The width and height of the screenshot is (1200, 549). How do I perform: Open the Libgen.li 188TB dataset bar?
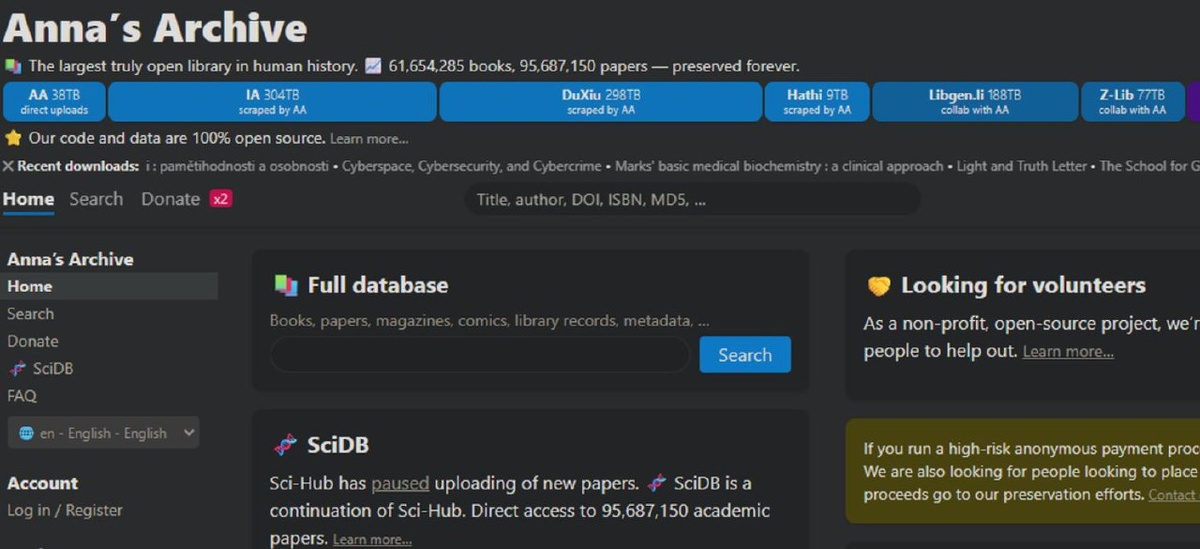coord(975,102)
